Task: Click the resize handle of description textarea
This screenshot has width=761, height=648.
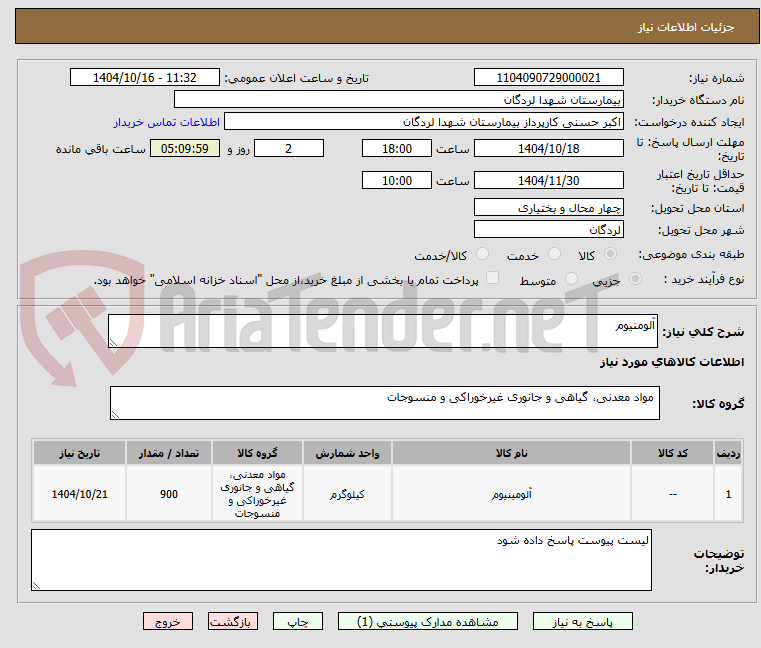Action: 113,343
